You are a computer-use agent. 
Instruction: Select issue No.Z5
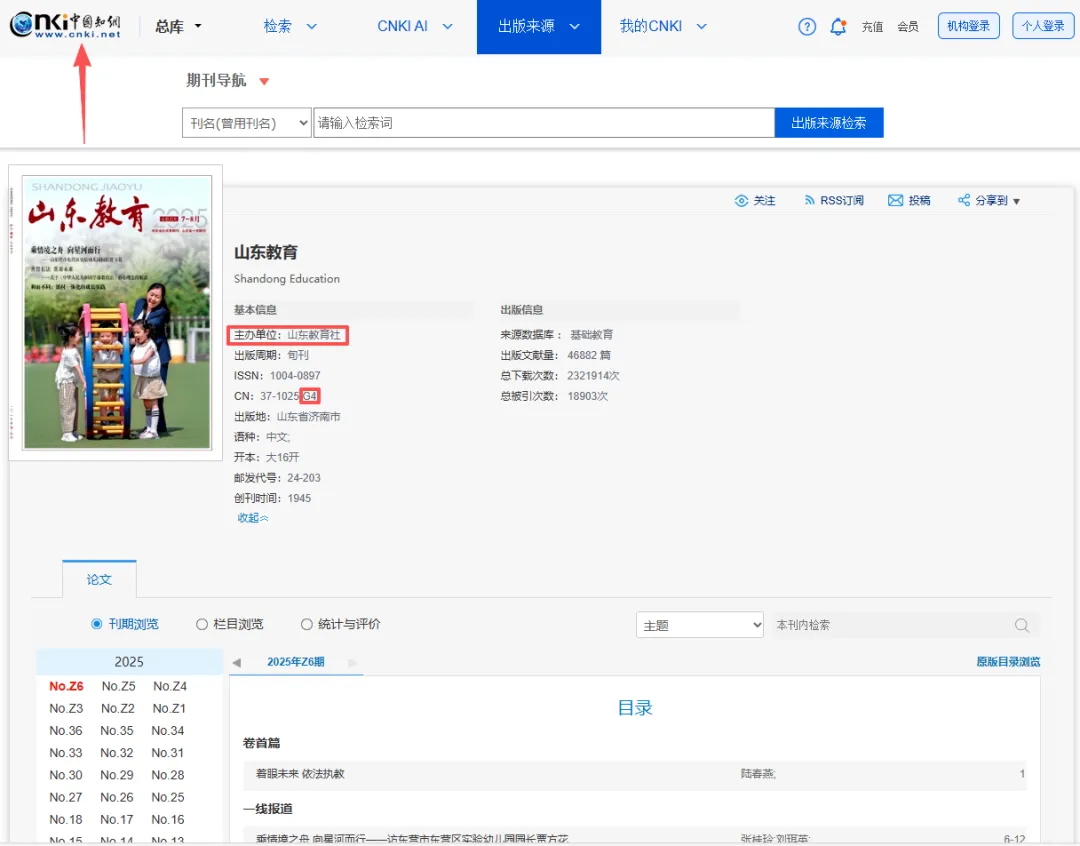118,686
